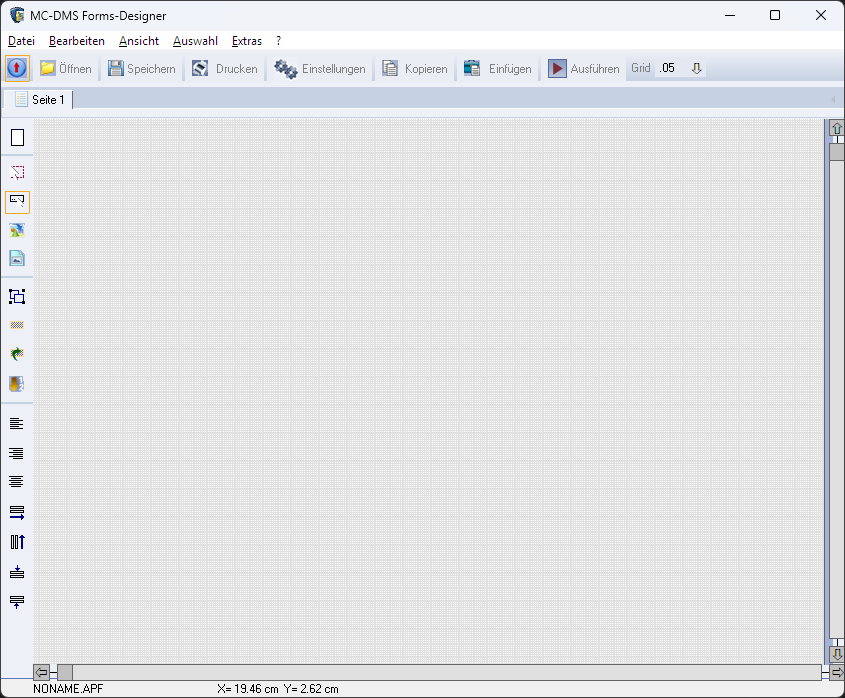Click the Drucken toolbar button
Screen dimensions: 845x698
[x=225, y=69]
